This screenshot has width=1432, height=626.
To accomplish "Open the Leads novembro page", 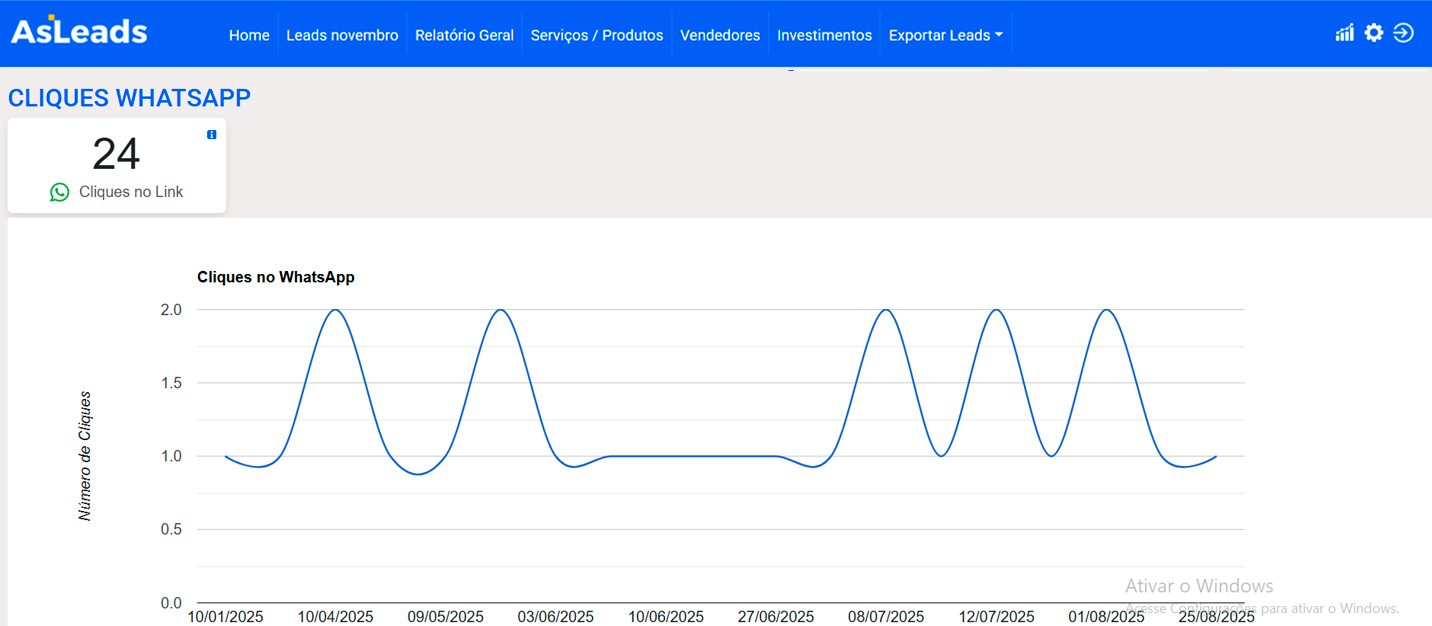I will (342, 35).
